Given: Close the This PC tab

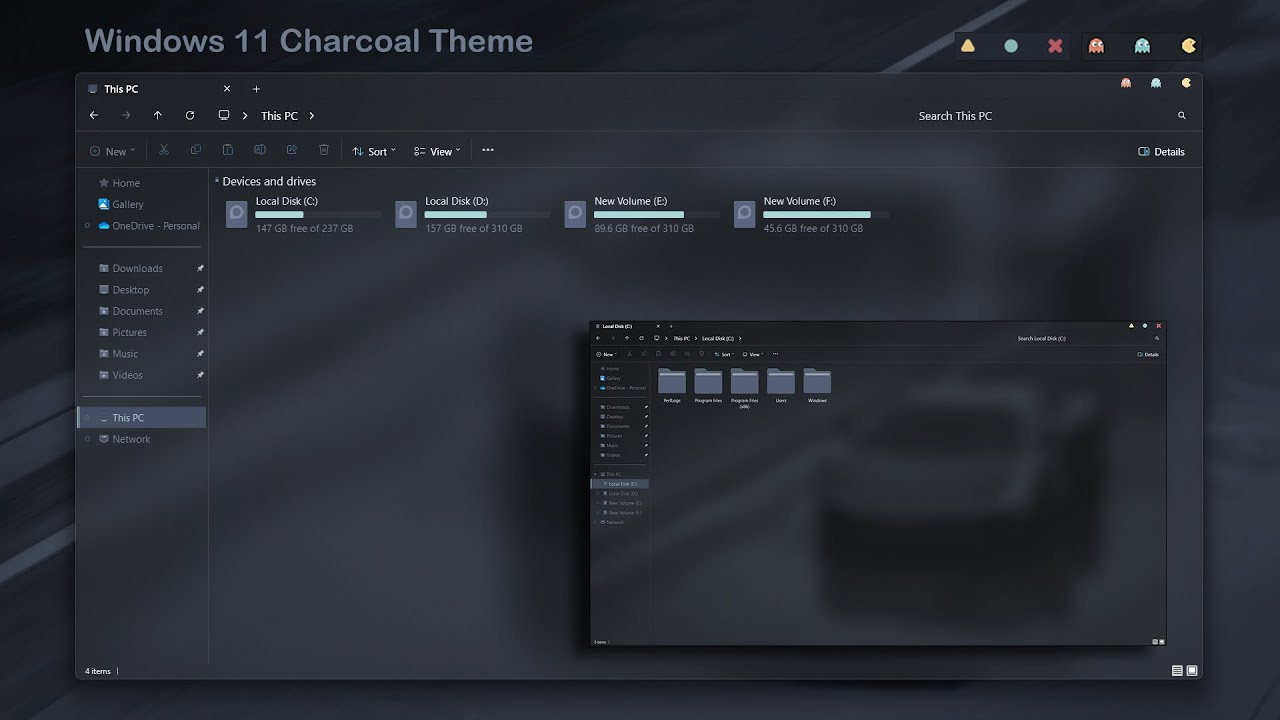Looking at the screenshot, I should pyautogui.click(x=227, y=89).
